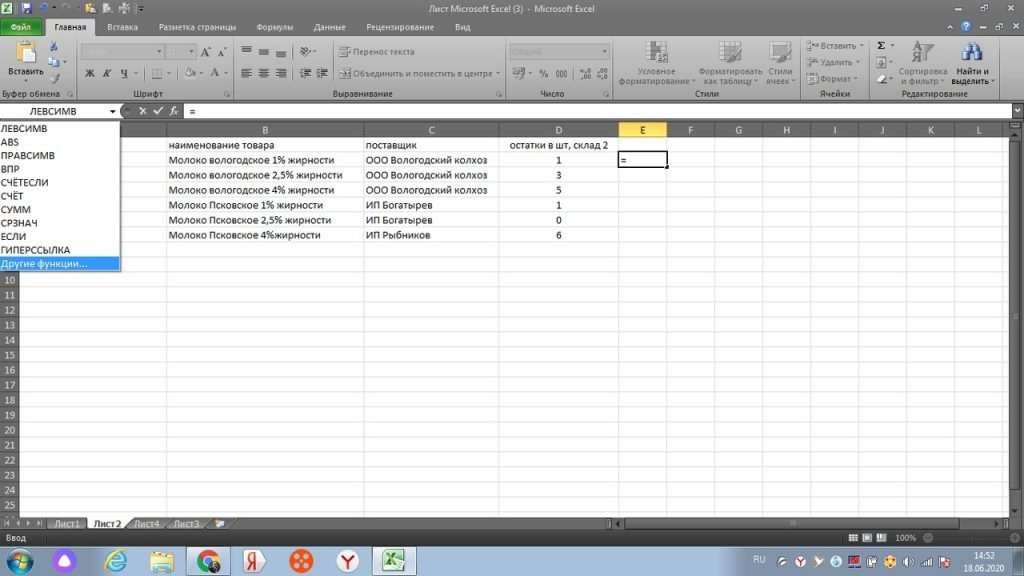Toggle align text right
Viewport: 1024px width, 576px height.
click(x=281, y=74)
